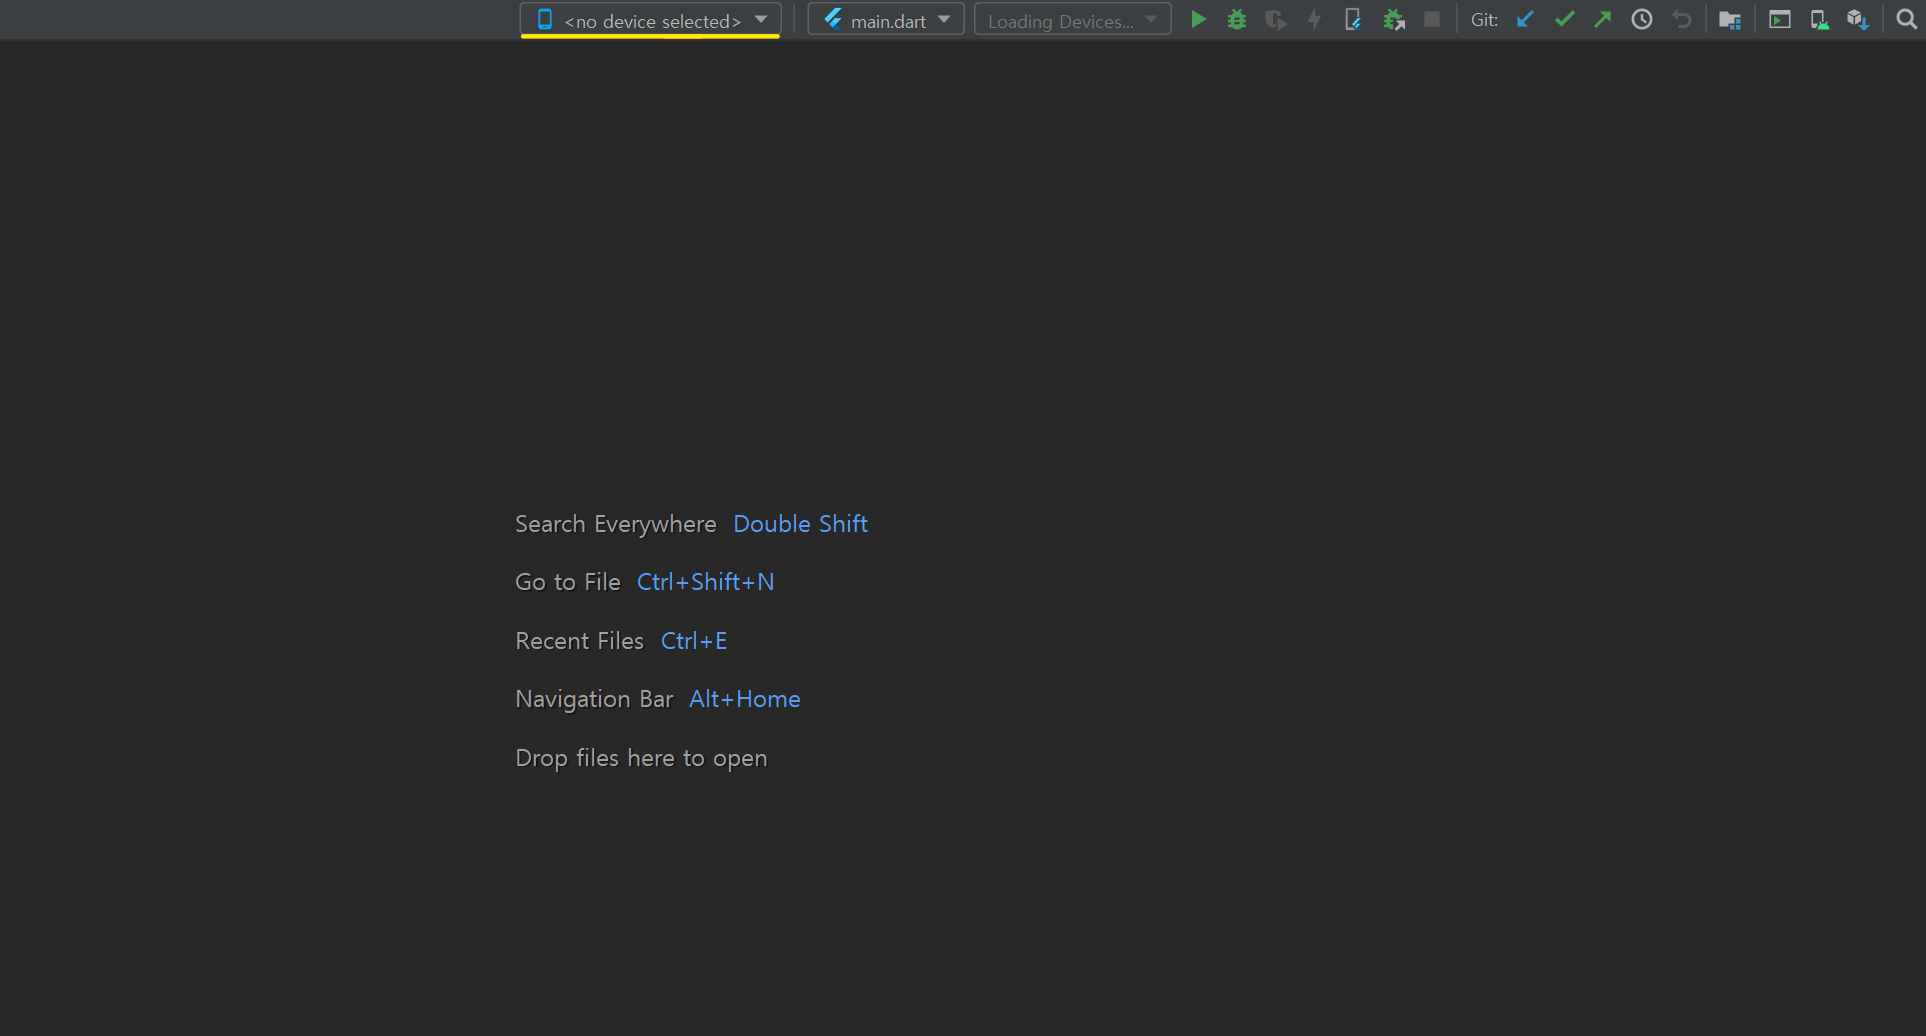The image size is (1926, 1036).
Task: Click the Git: toolbar label
Action: (1484, 20)
